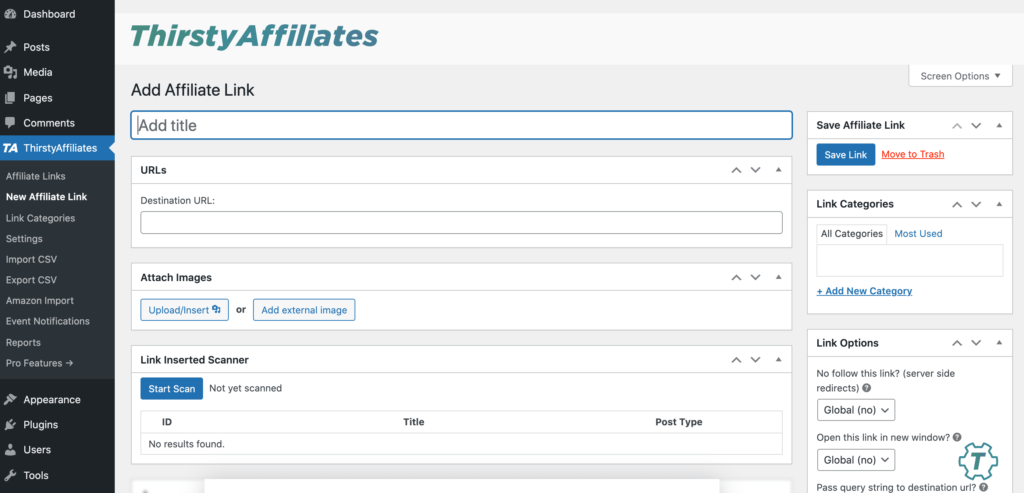
Task: Collapse the URLs panel with triangle toggle
Action: [x=779, y=170]
